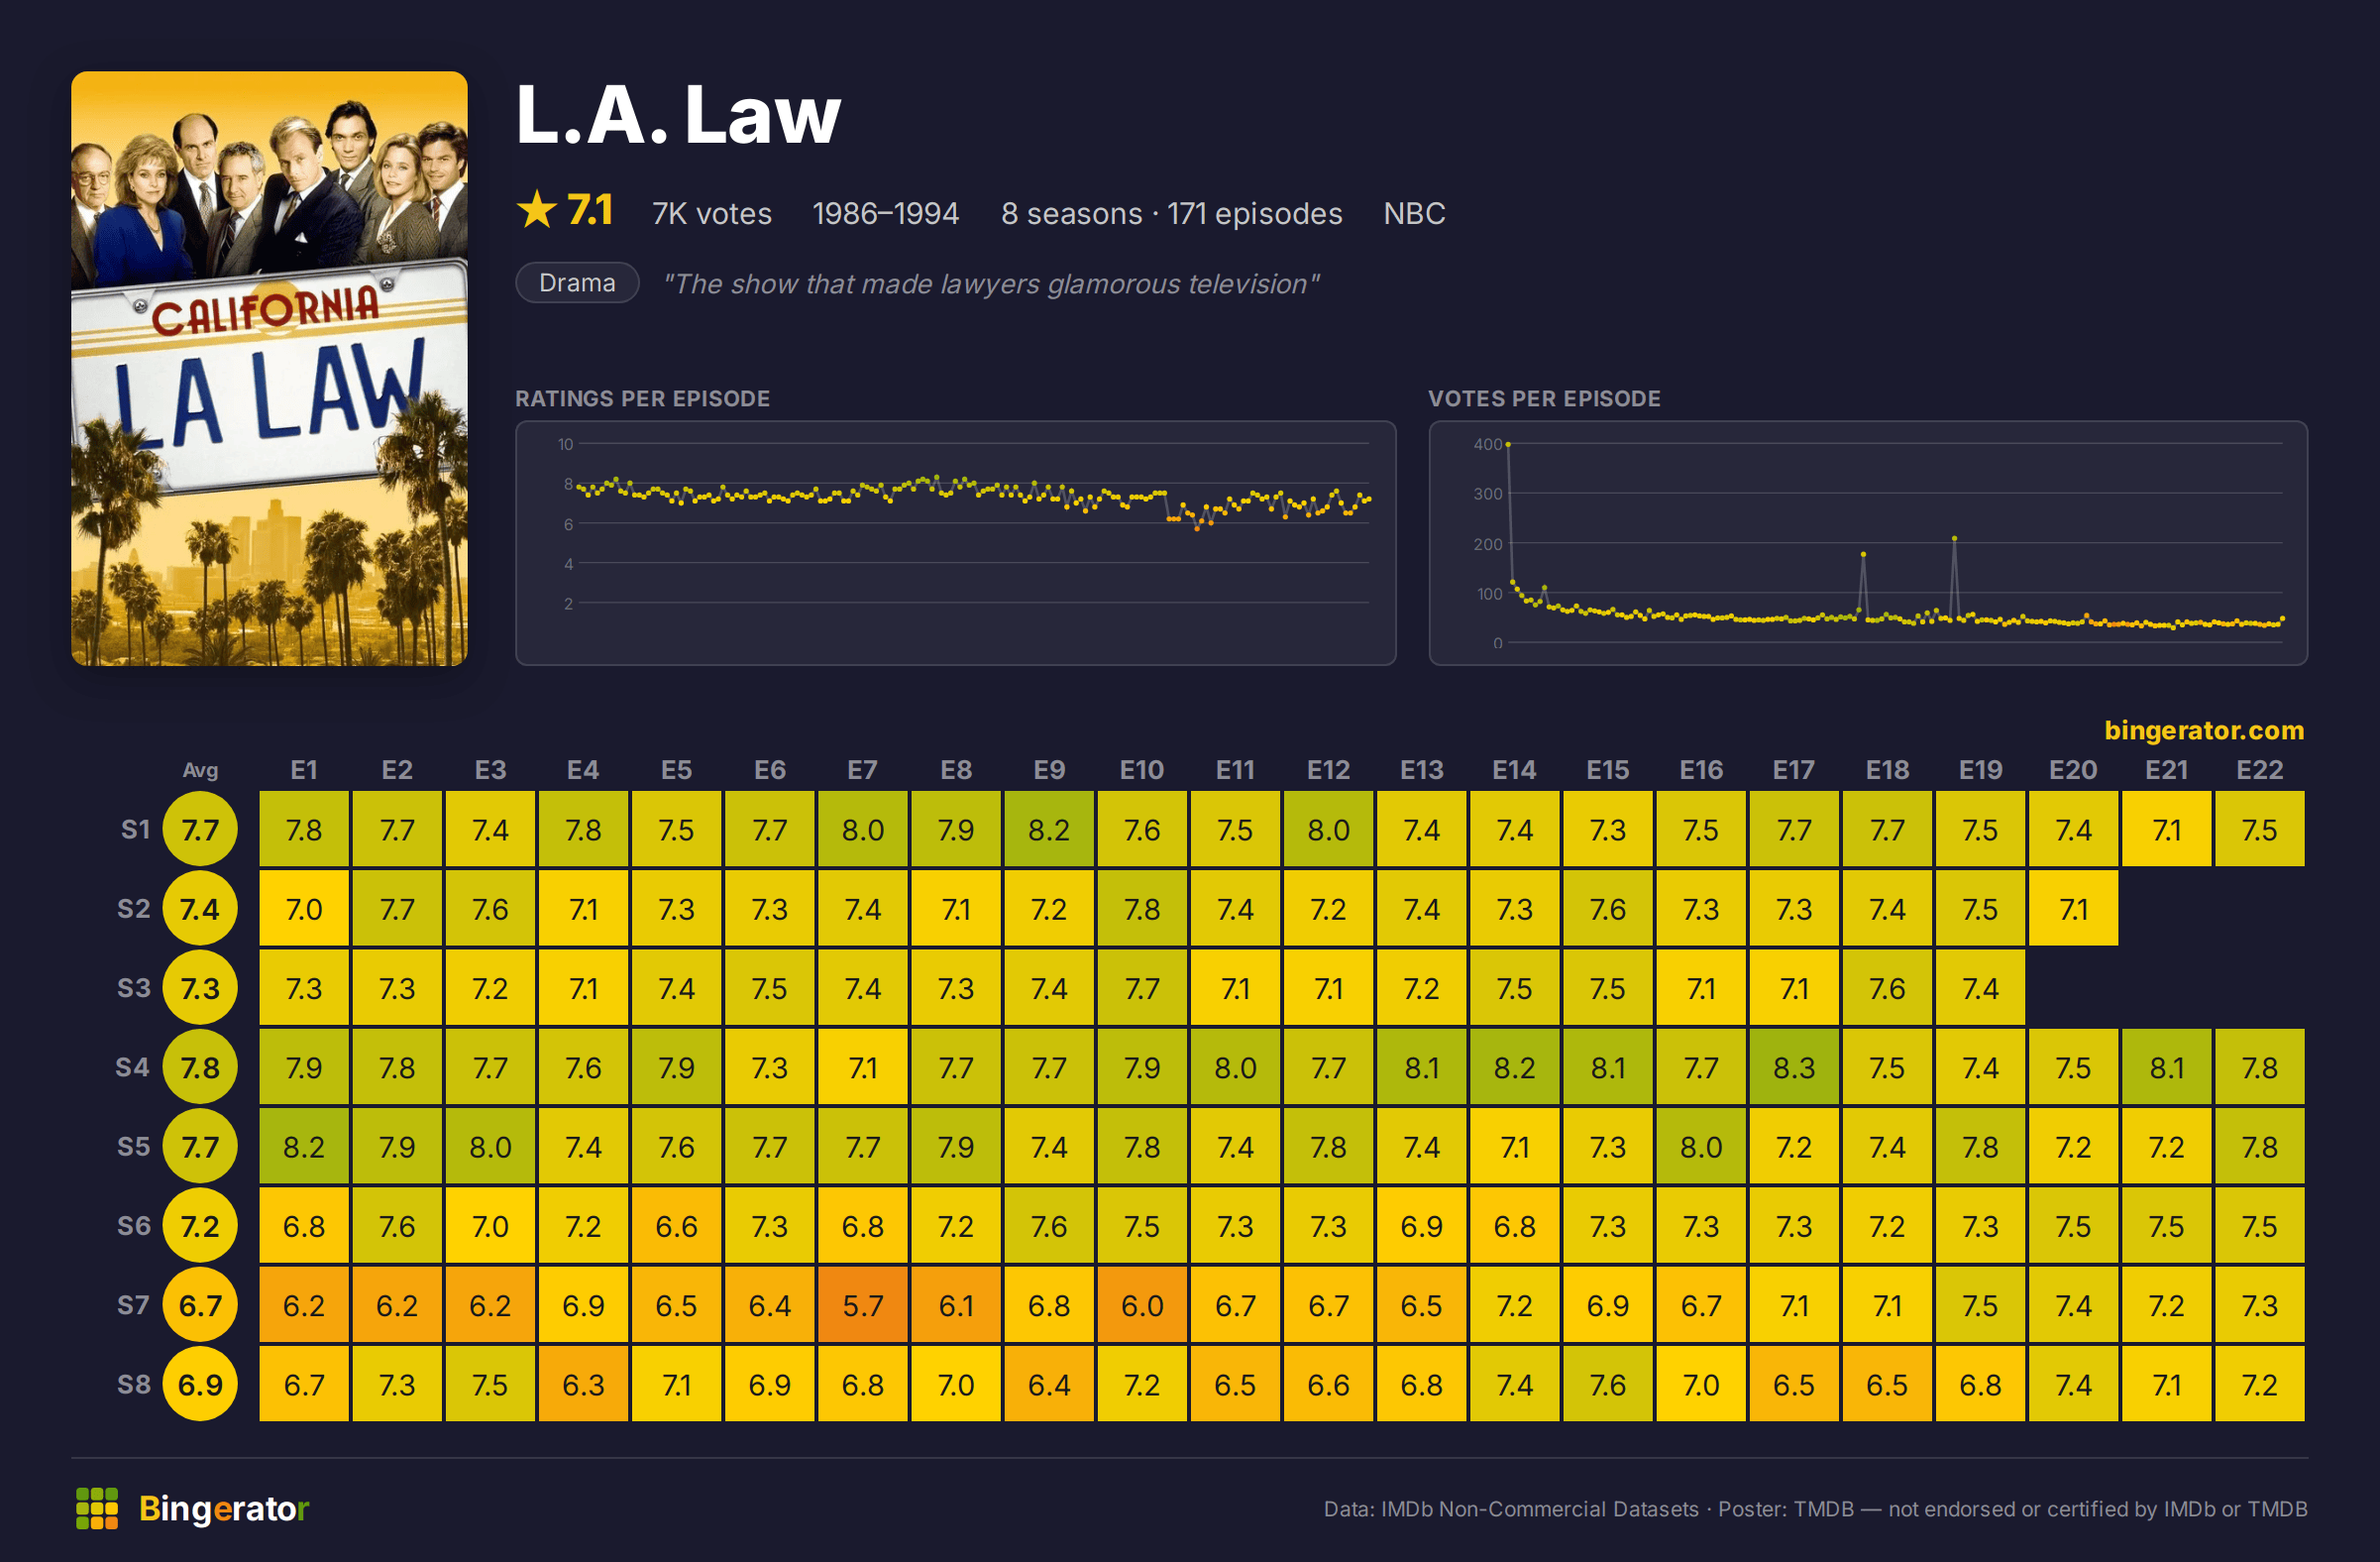Viewport: 2380px width, 1562px height.
Task: Open the bingerator.com link
Action: (x=2204, y=730)
